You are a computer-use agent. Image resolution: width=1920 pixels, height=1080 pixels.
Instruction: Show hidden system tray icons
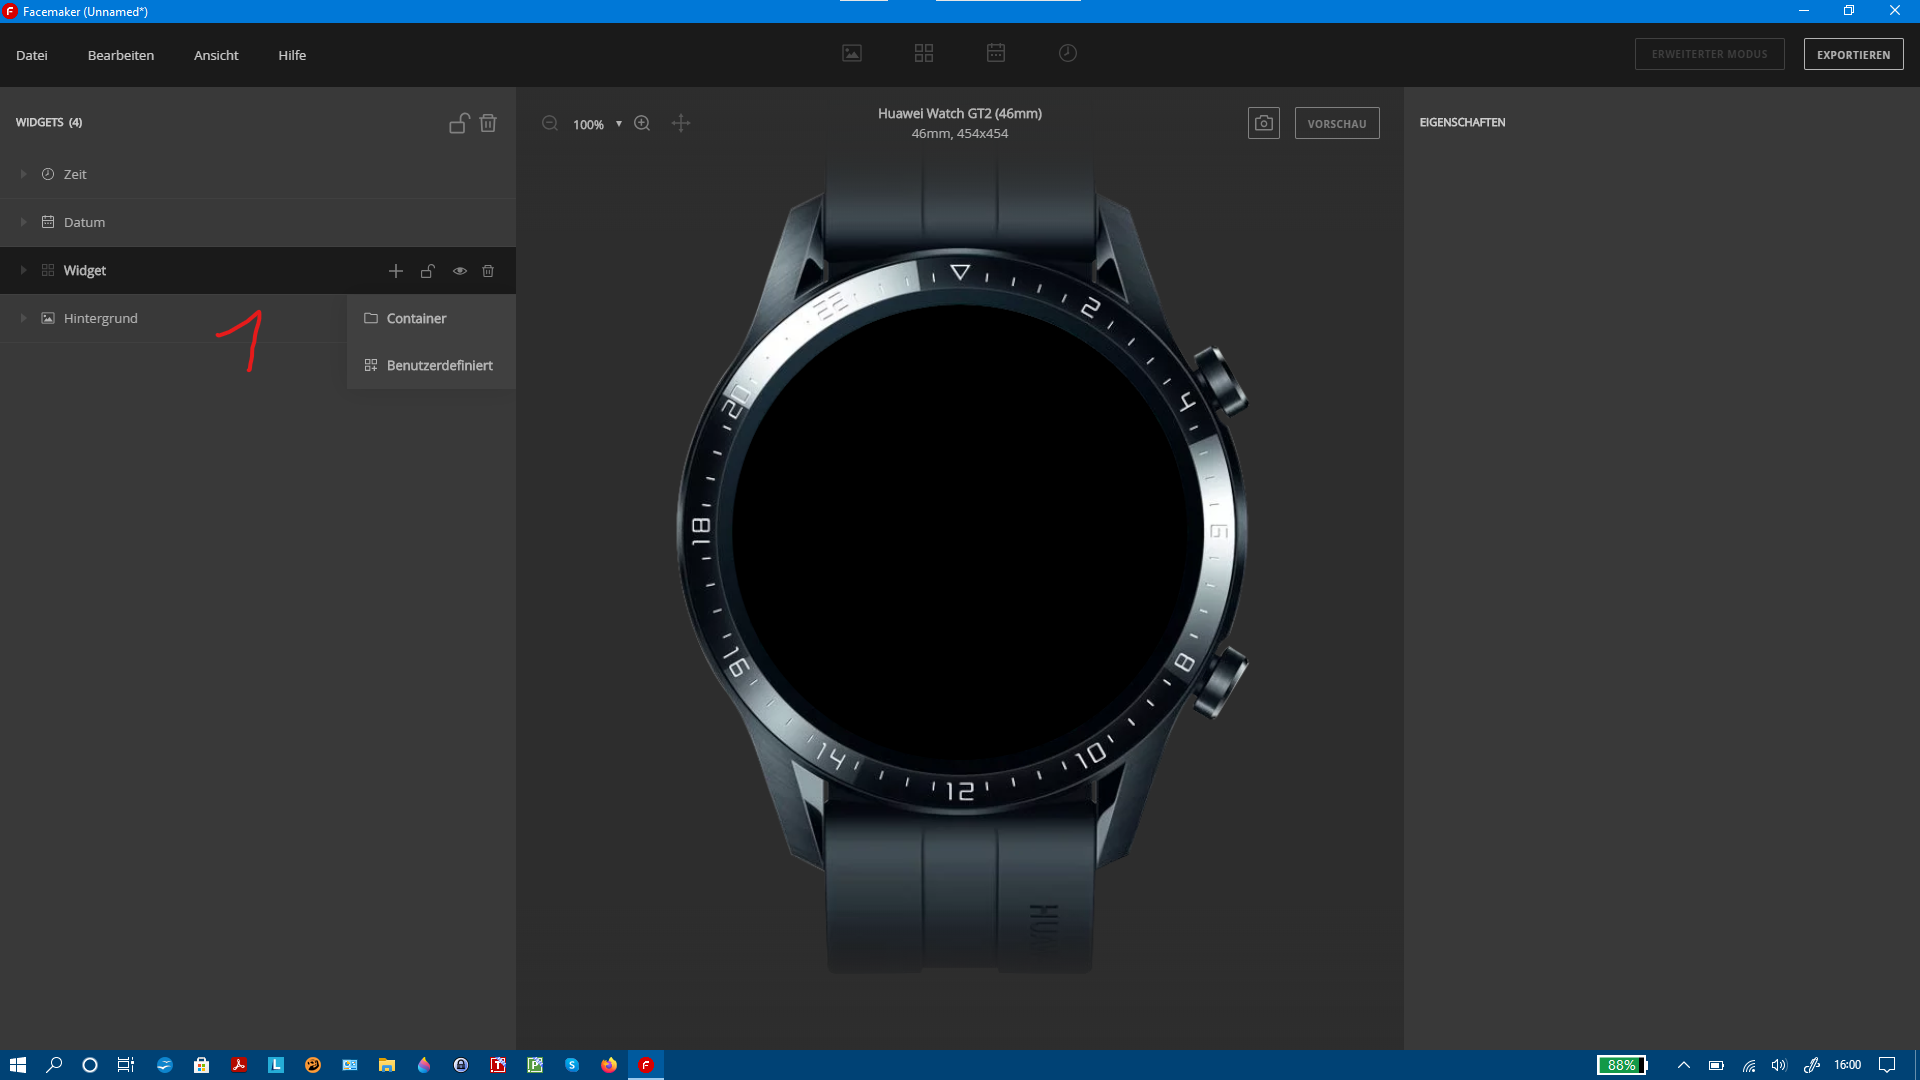[x=1684, y=1065]
